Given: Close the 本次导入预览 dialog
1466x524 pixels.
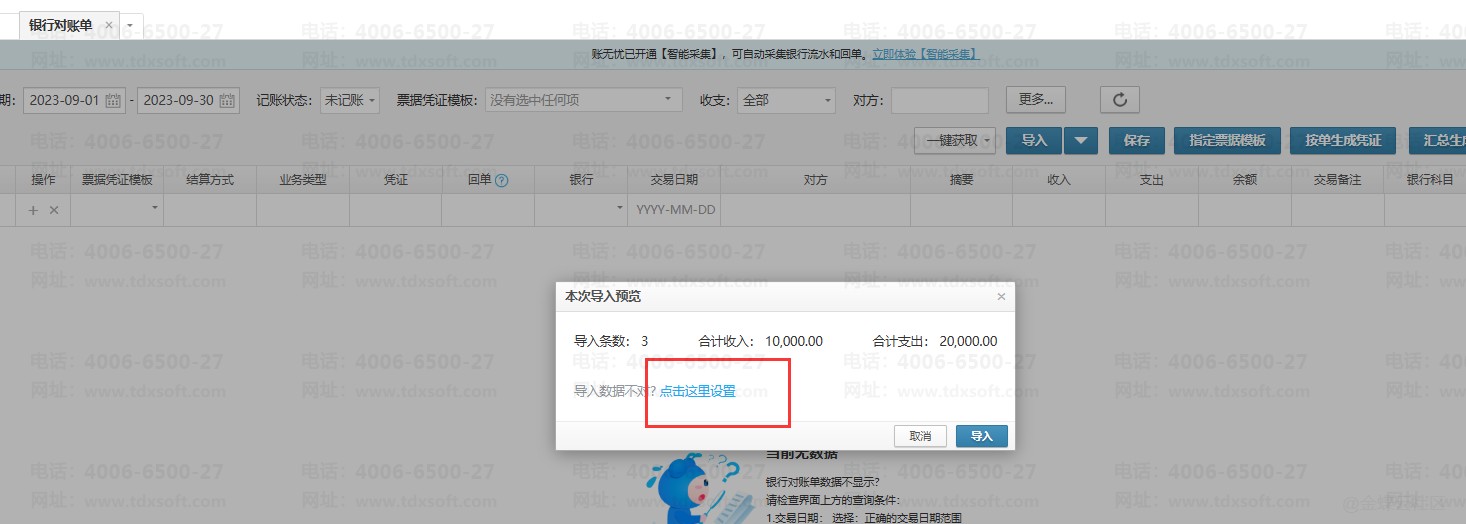Looking at the screenshot, I should coord(1001,297).
